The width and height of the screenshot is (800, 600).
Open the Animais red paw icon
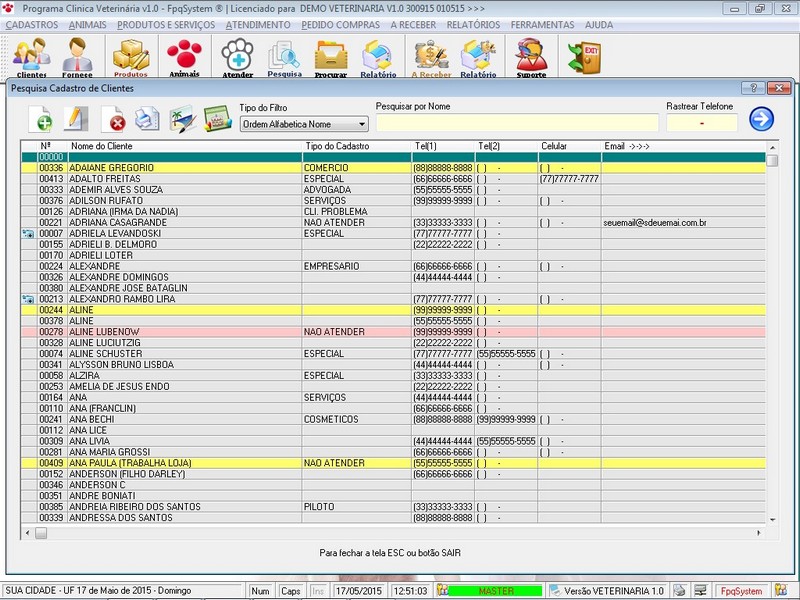point(184,57)
